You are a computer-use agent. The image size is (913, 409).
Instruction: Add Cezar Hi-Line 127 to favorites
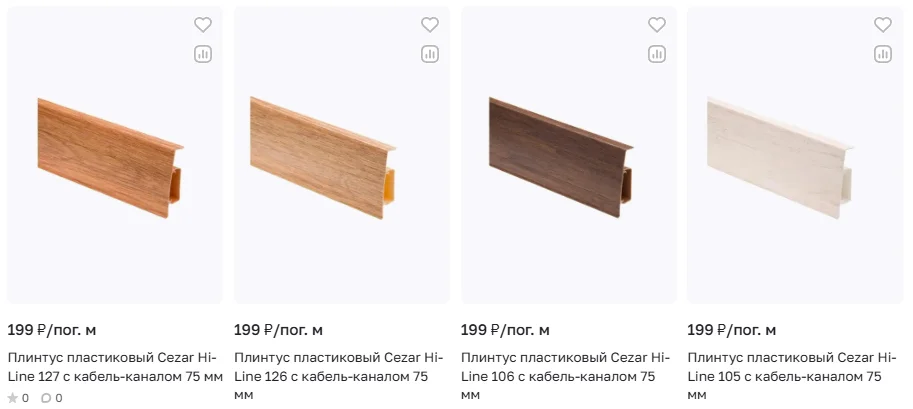pyautogui.click(x=203, y=25)
